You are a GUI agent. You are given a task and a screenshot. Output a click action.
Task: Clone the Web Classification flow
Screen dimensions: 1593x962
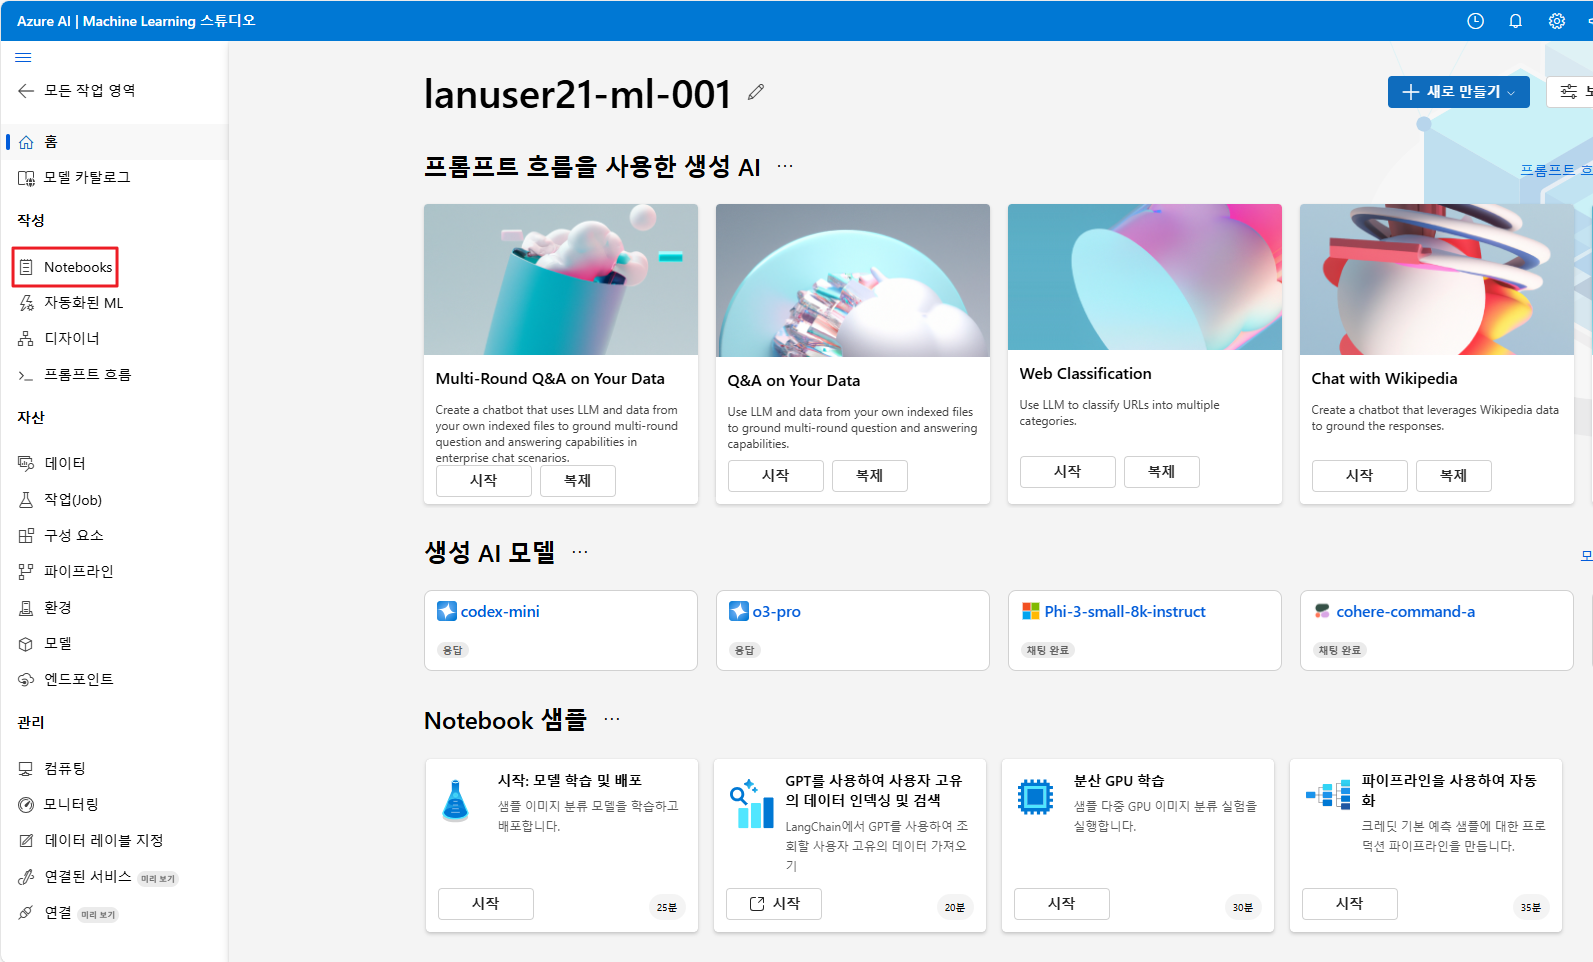coord(1162,472)
